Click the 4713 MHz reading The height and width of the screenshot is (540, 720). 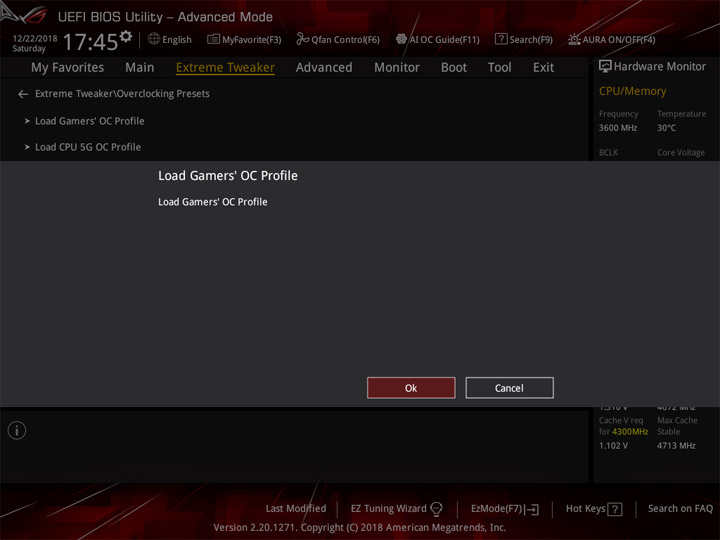pyautogui.click(x=676, y=446)
